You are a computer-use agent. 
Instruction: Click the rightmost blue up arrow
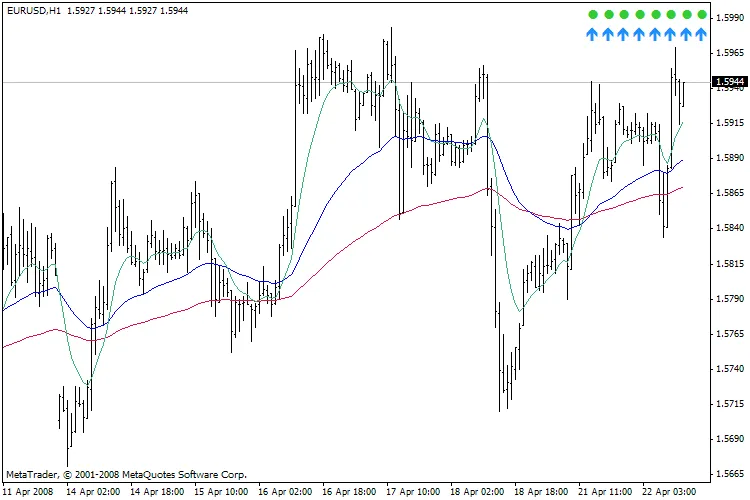pyautogui.click(x=702, y=35)
